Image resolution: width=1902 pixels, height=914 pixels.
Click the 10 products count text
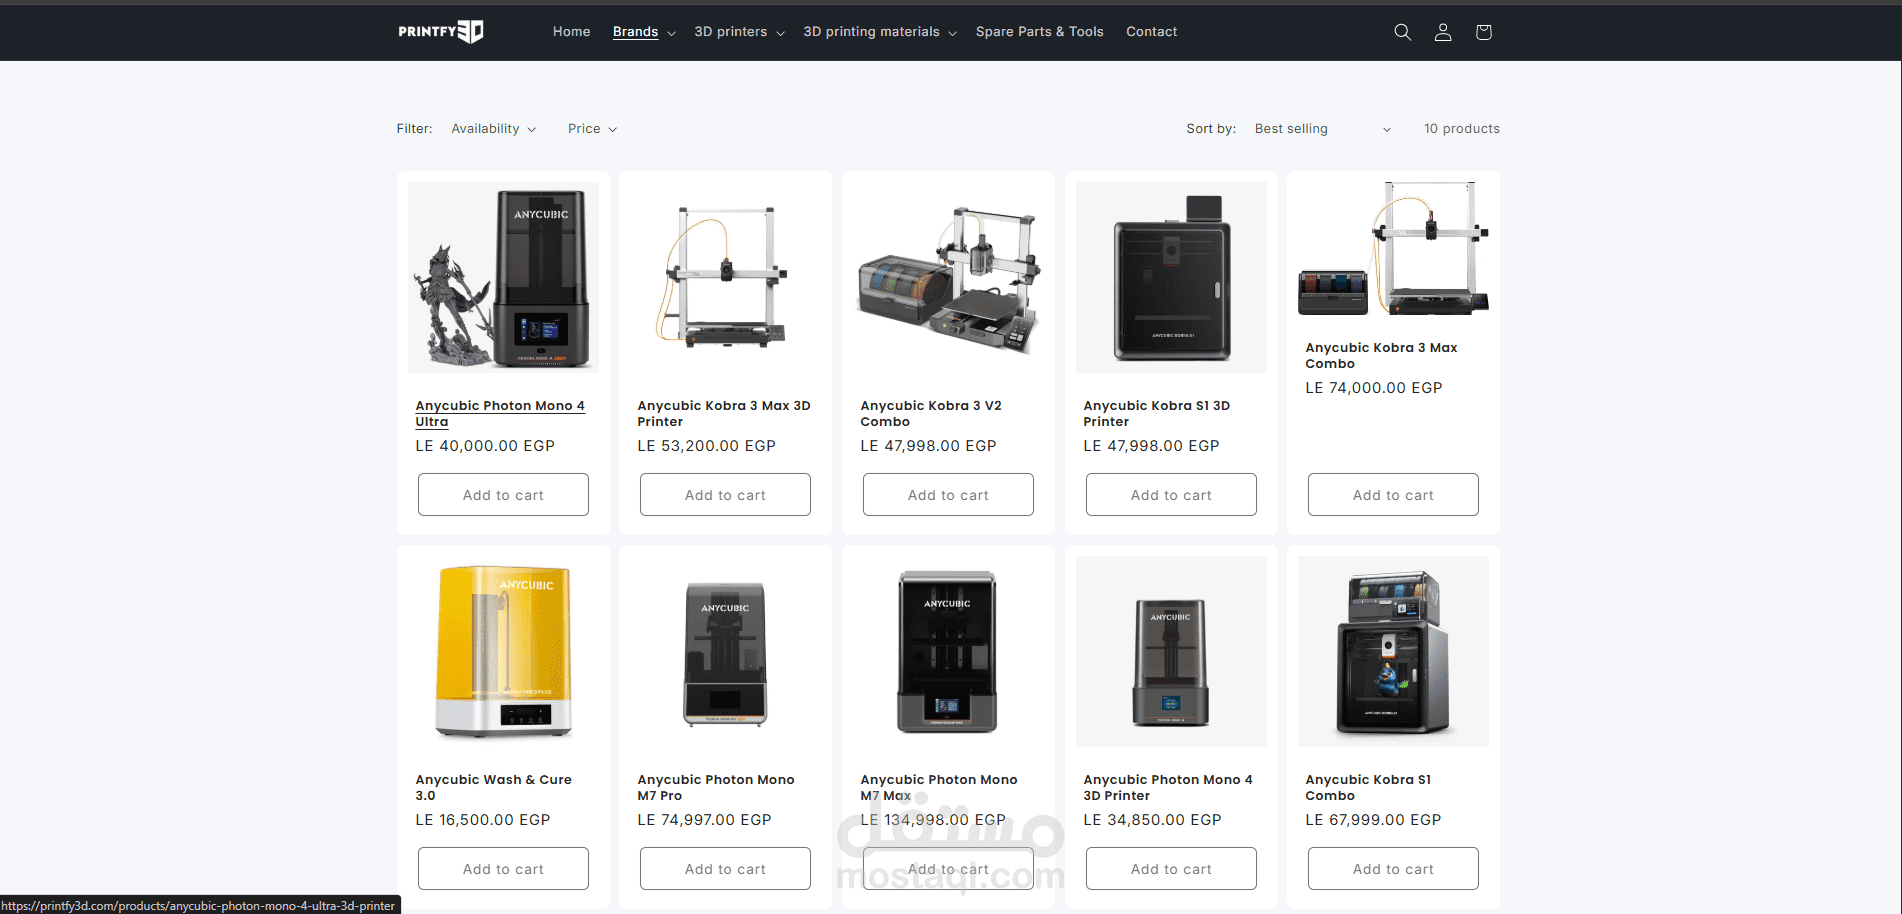pyautogui.click(x=1461, y=129)
